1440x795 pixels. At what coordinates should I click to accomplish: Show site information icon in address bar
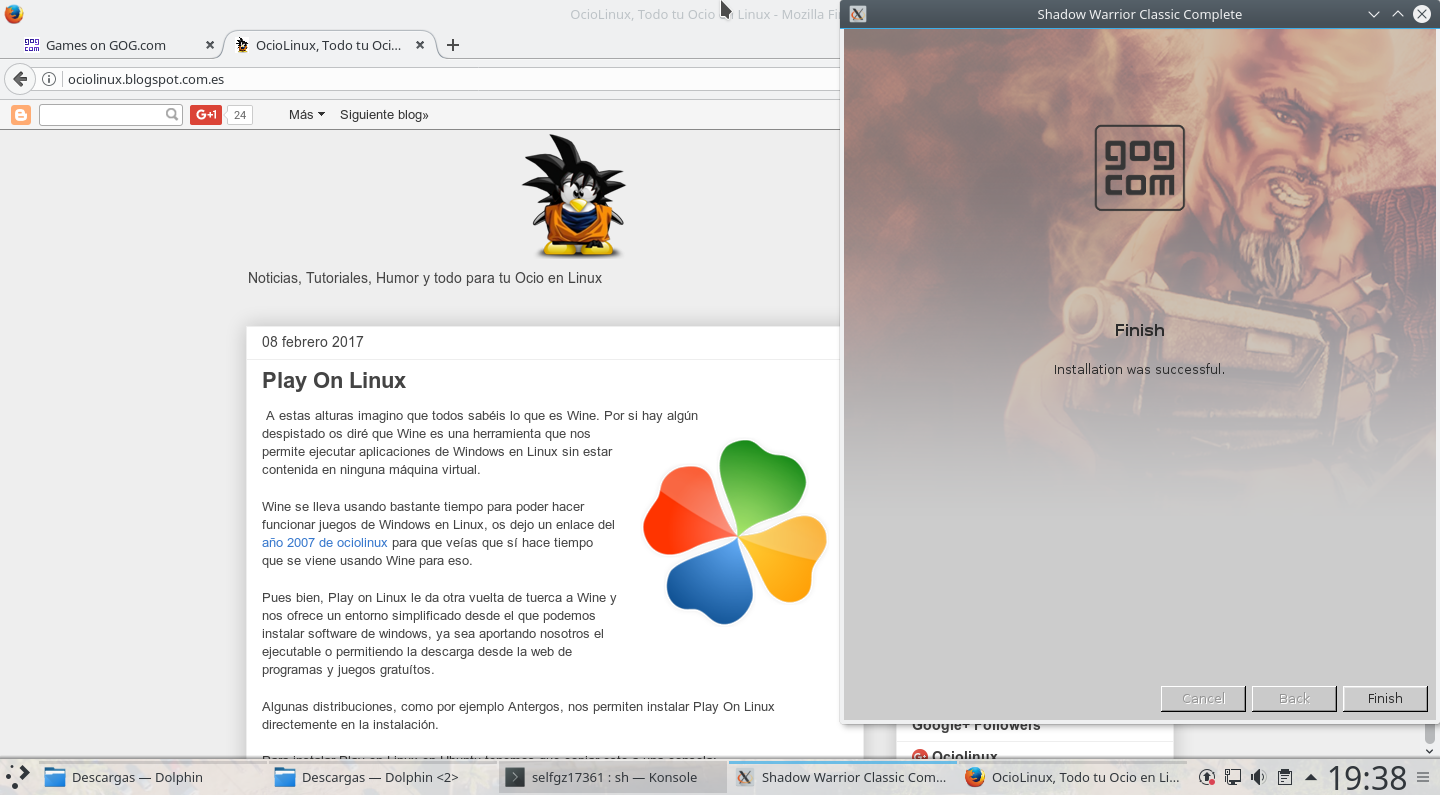click(49, 79)
